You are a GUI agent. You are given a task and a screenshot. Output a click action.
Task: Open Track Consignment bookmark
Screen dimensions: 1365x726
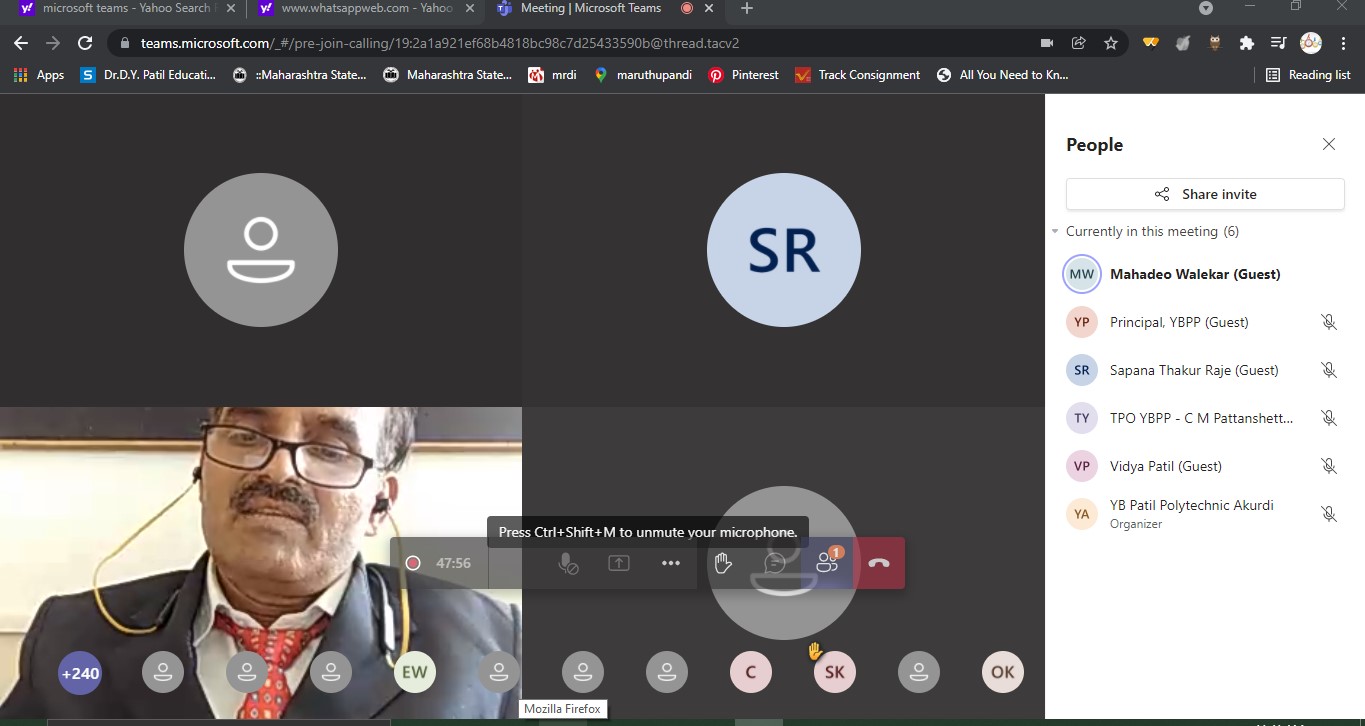pos(857,75)
